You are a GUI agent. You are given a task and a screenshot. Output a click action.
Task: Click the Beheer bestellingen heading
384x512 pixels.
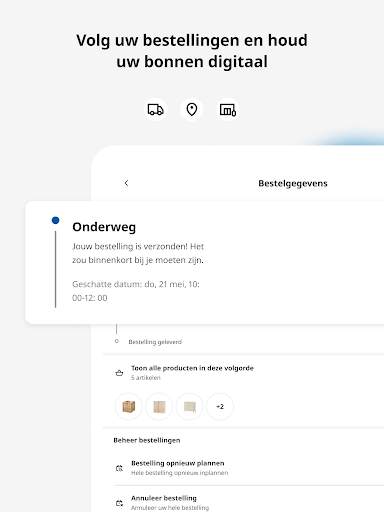point(147,440)
